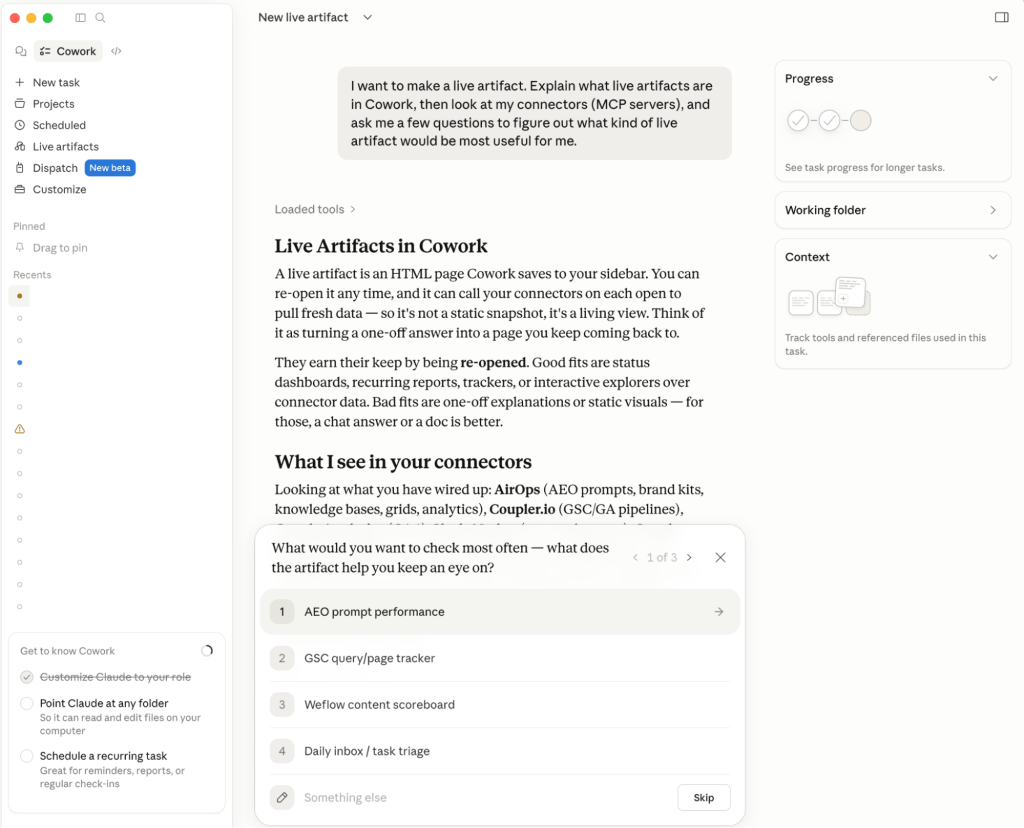Open the New live artifact title dropdown
1024x828 pixels.
click(x=368, y=18)
